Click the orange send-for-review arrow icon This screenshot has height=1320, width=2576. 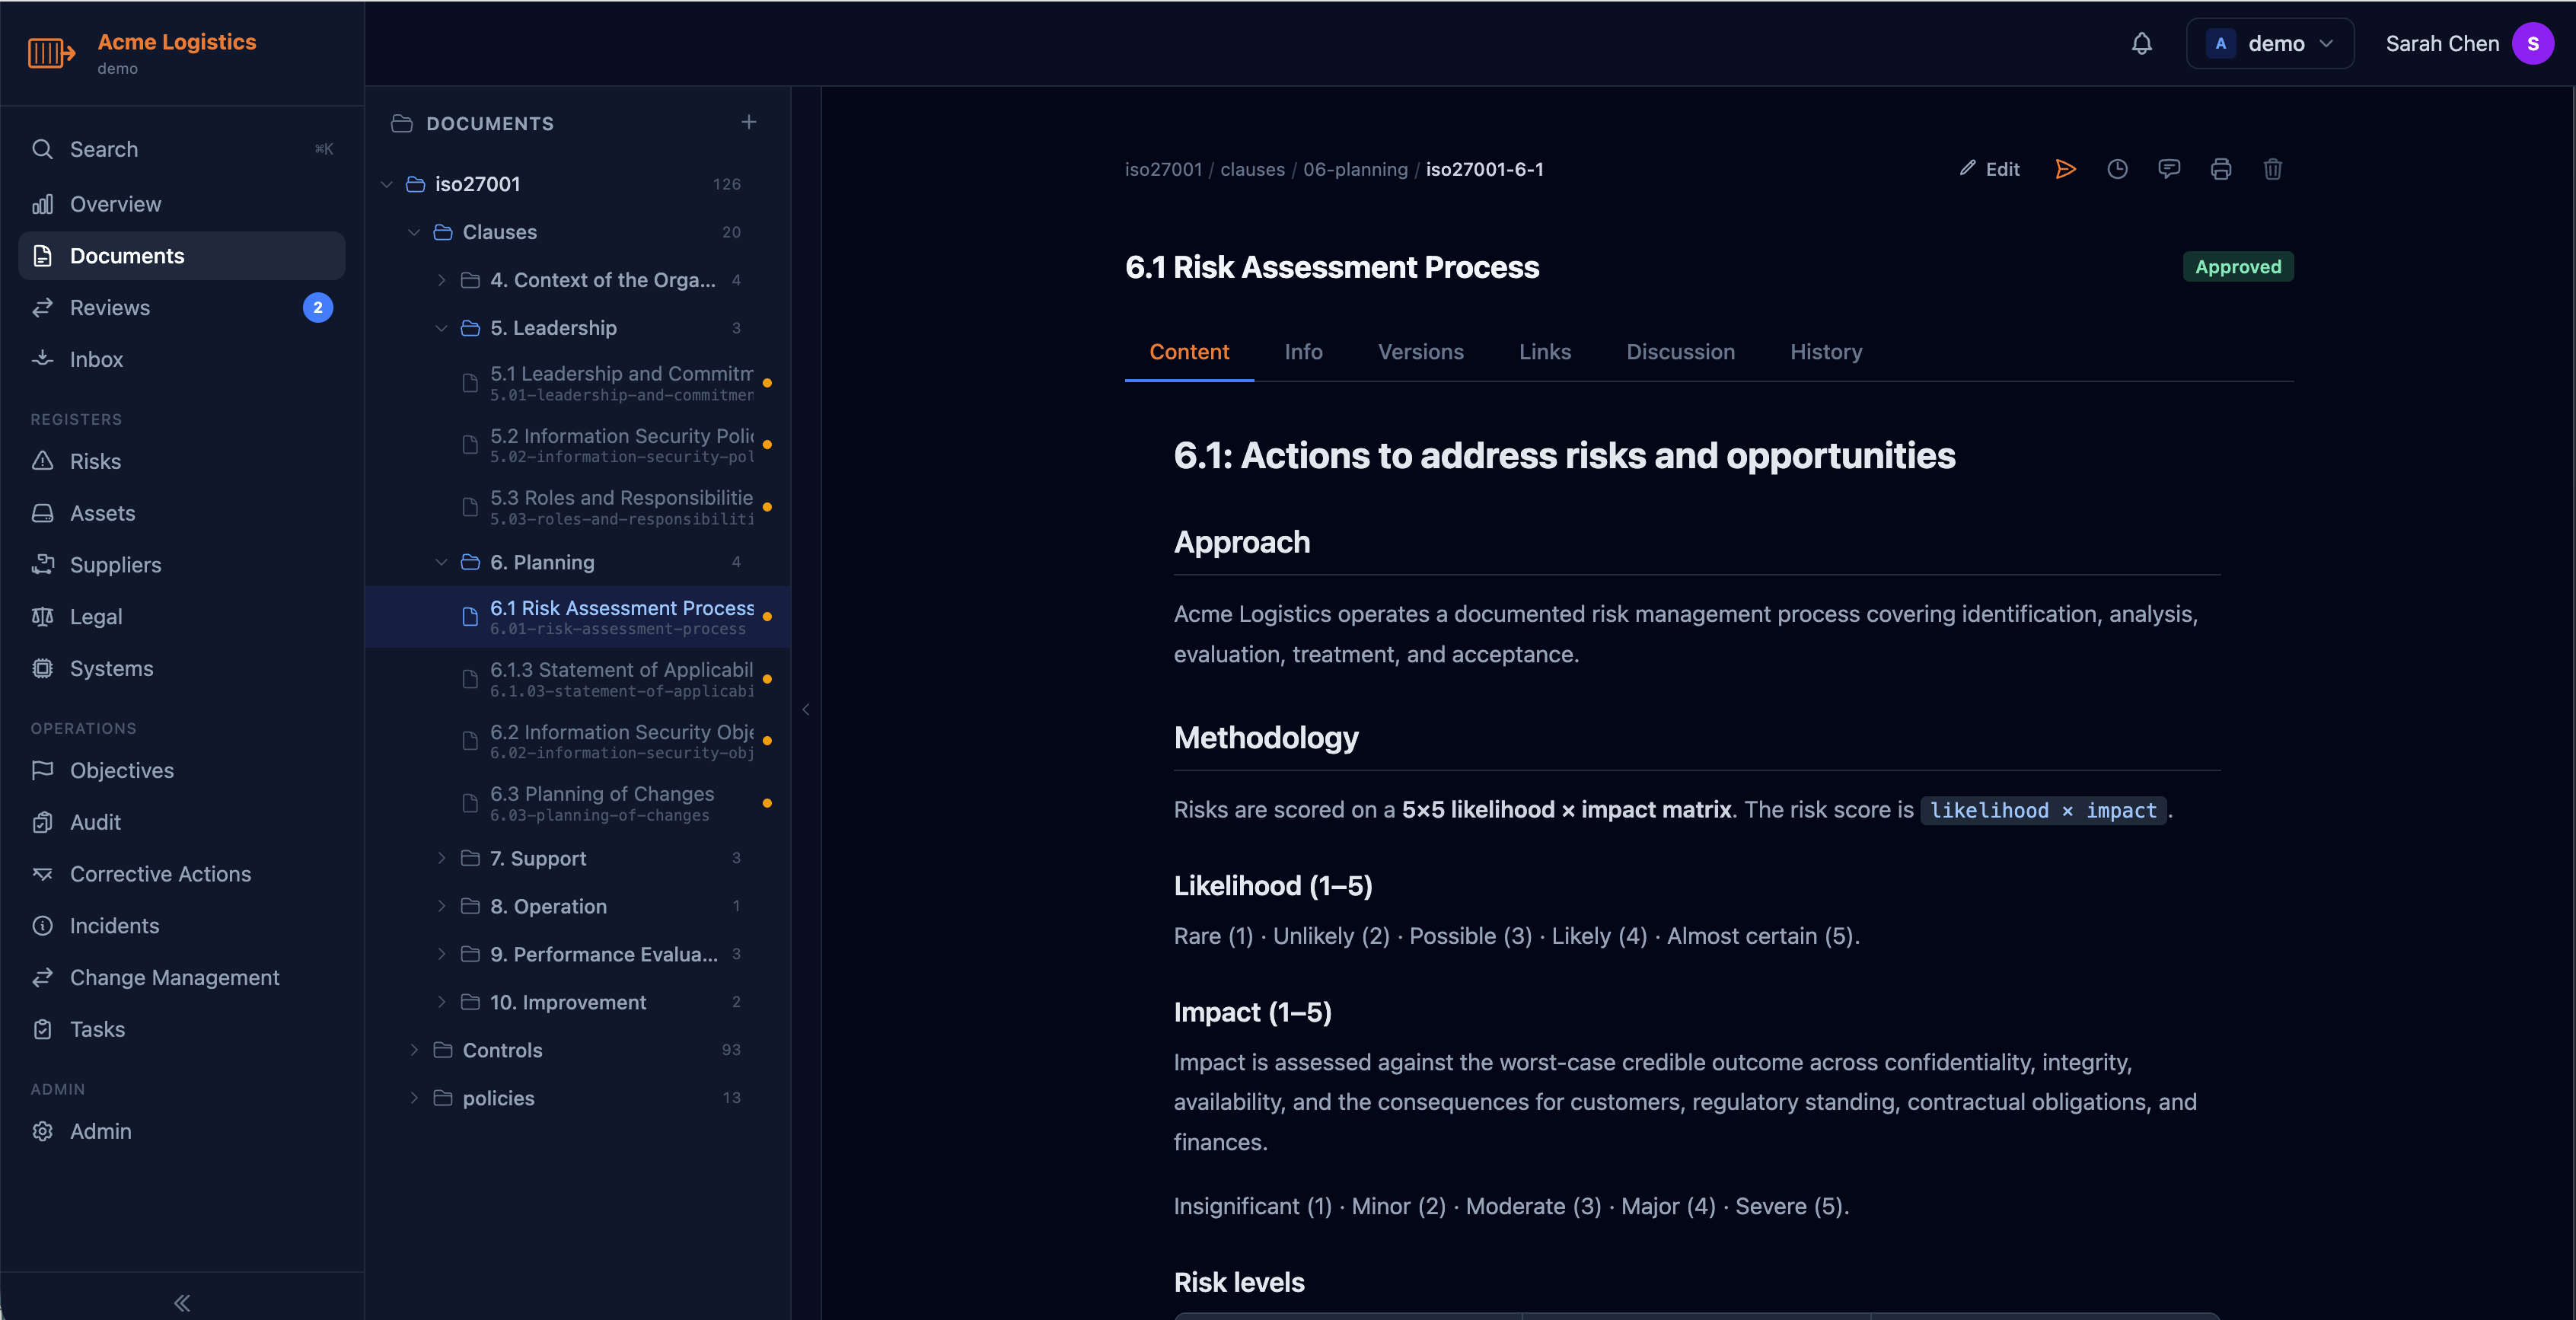[x=2065, y=169]
